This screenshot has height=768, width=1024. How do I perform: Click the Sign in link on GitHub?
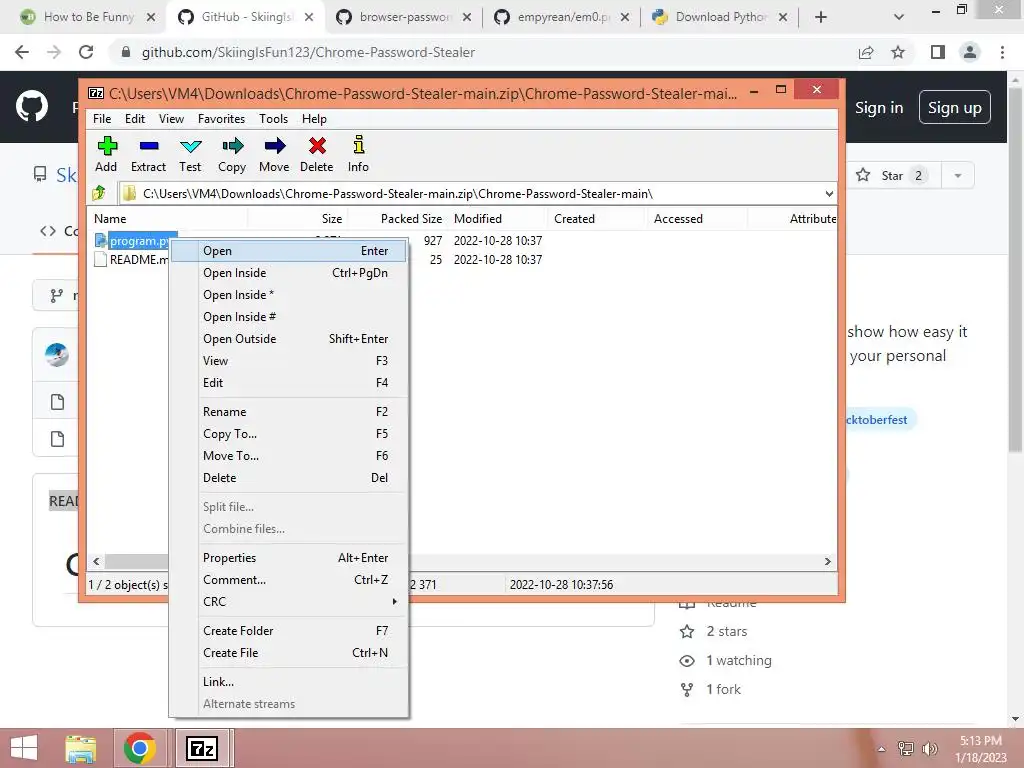coord(879,108)
